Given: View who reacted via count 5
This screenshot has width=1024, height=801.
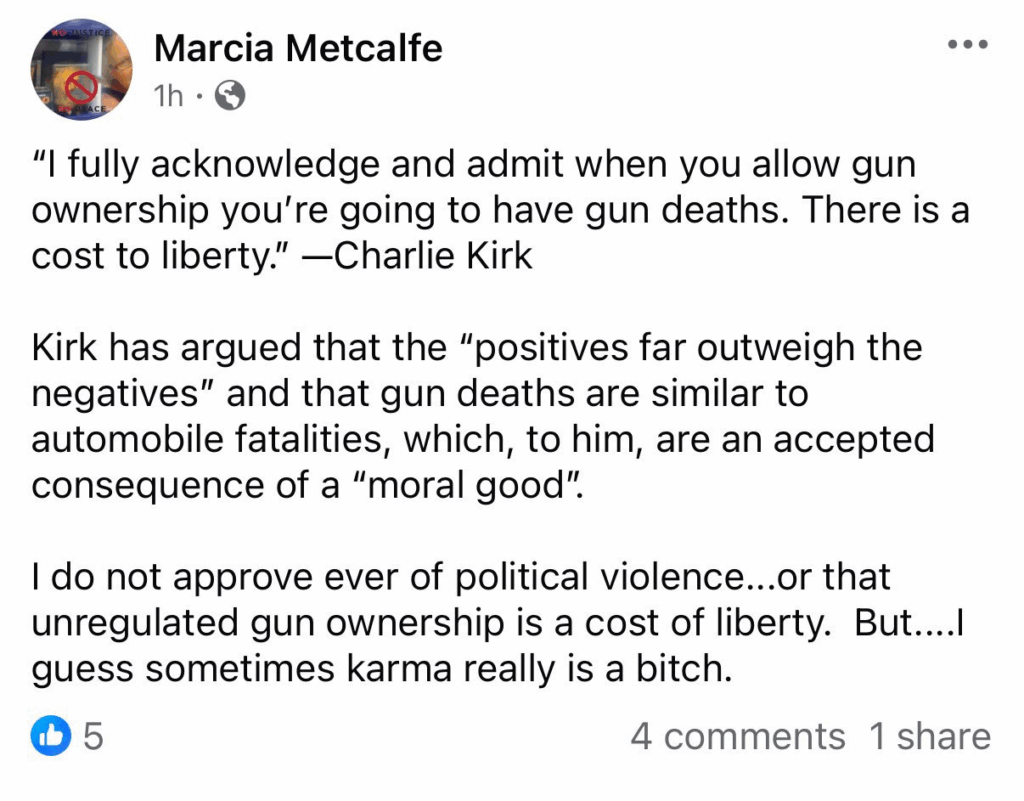Looking at the screenshot, I should pos(93,737).
